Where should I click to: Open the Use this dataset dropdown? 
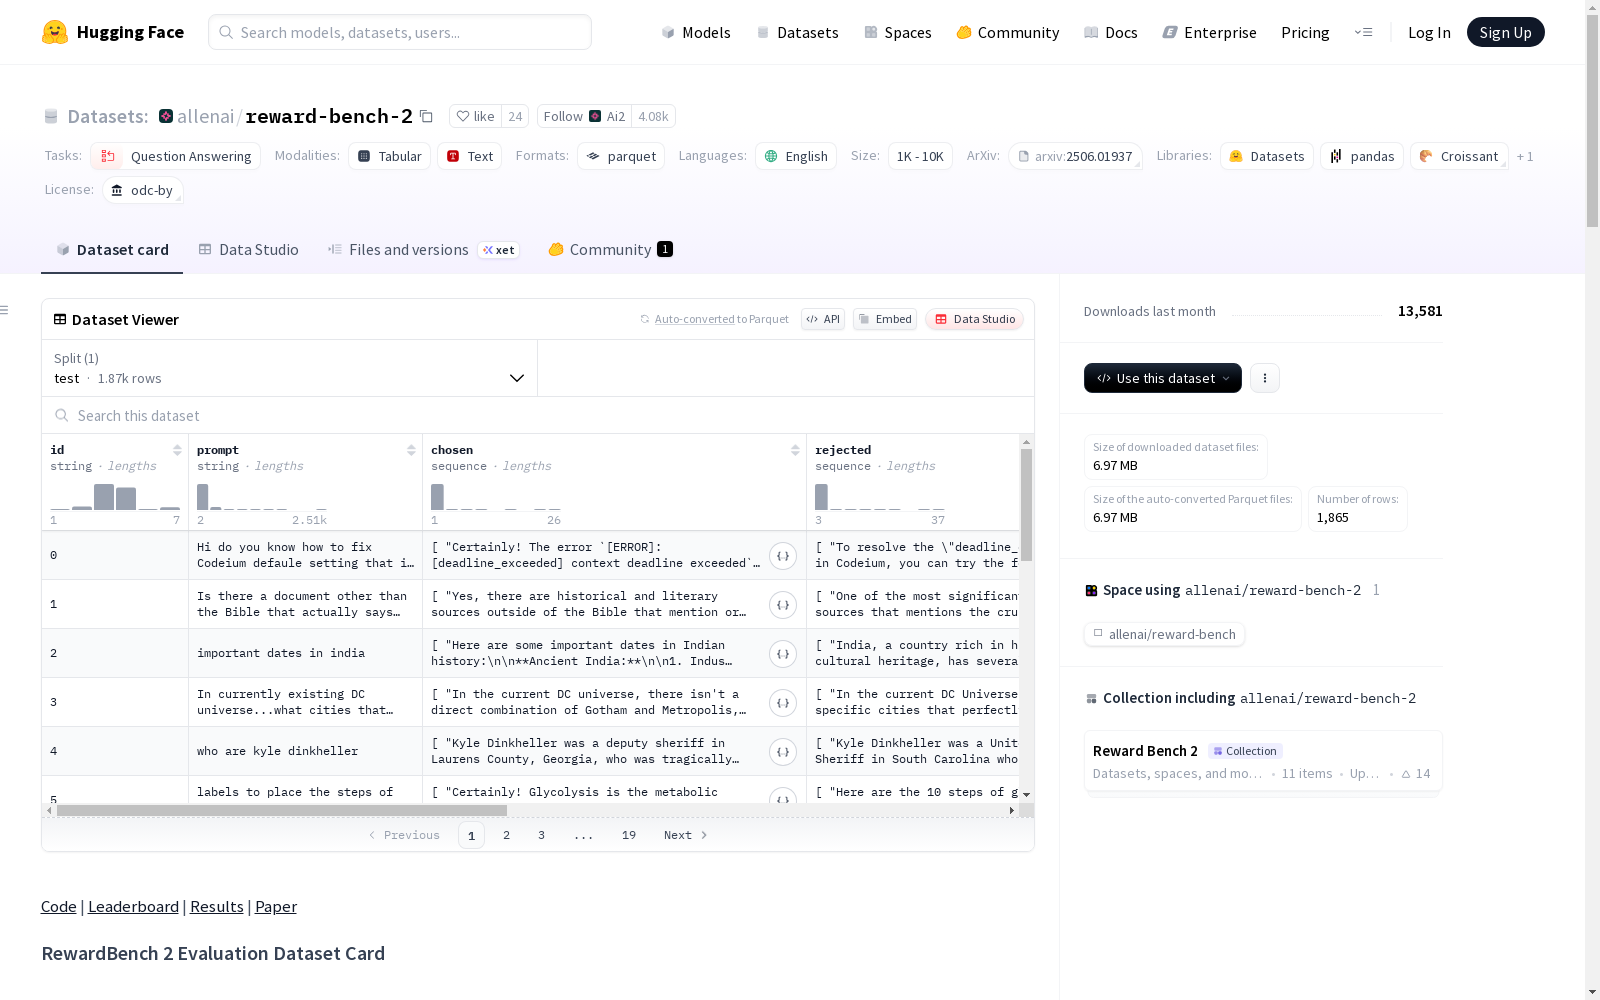click(1163, 378)
